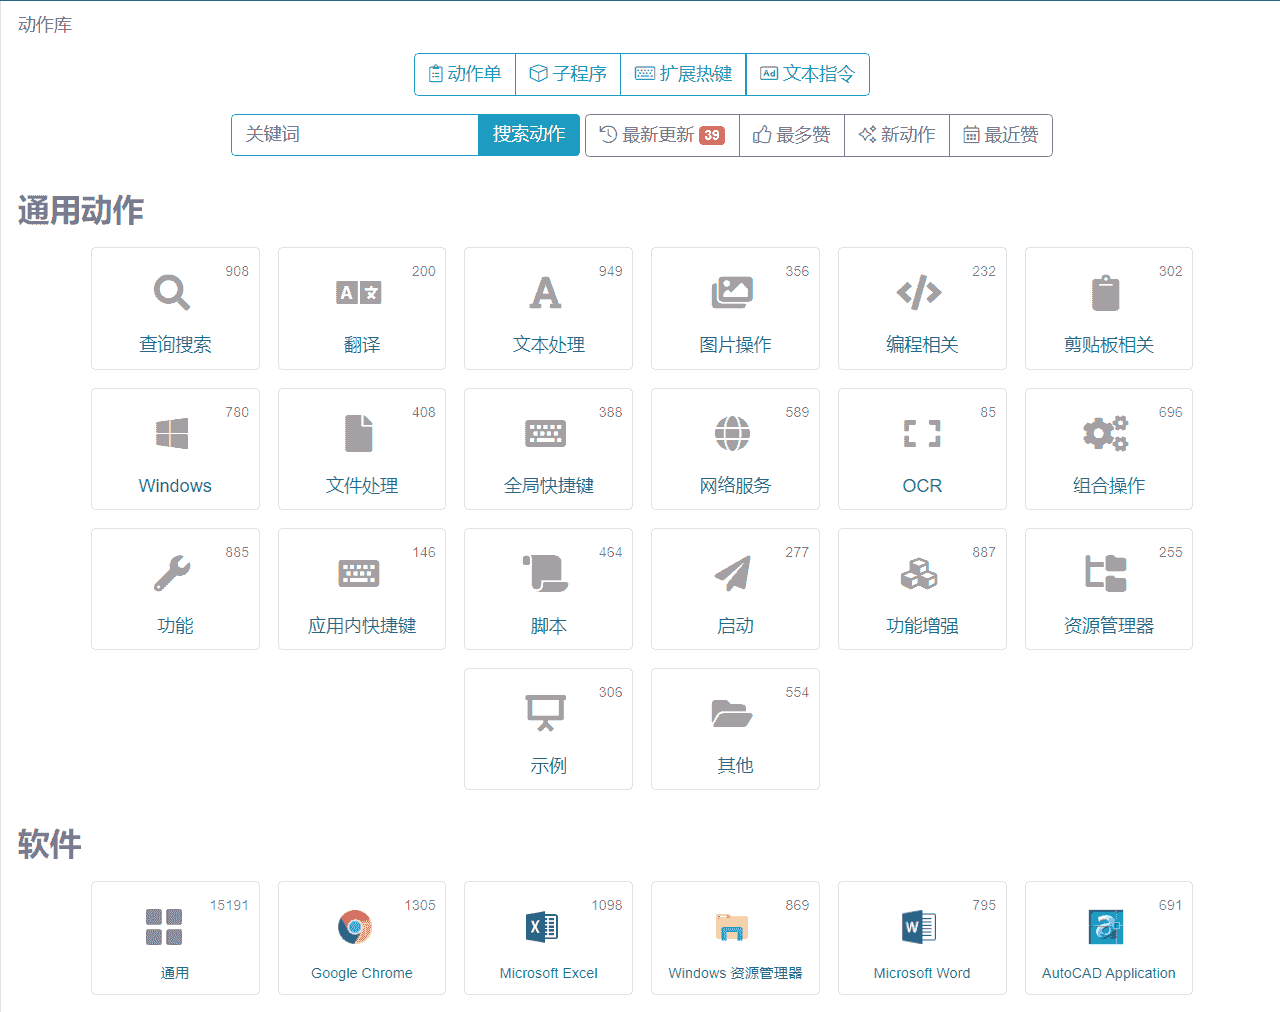Open the 扩展热键 tab
Viewport: 1280px width, 1012px height.
click(x=683, y=74)
